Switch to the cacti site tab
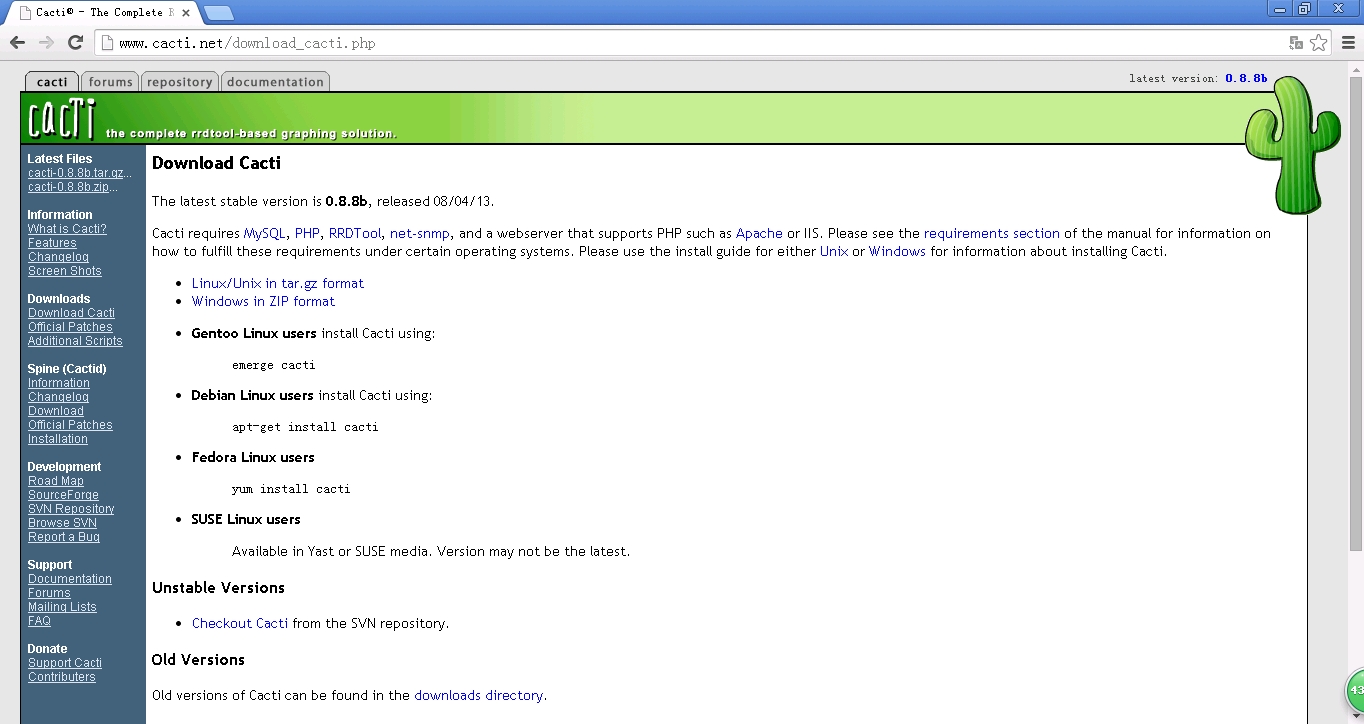This screenshot has height=724, width=1364. point(52,82)
